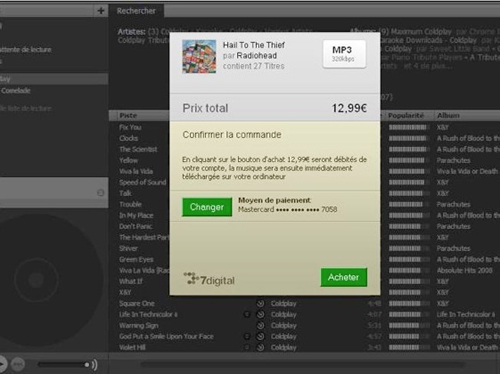This screenshot has height=374, width=500.
Task: Click popularity bar in Fix You row
Action: click(409, 127)
